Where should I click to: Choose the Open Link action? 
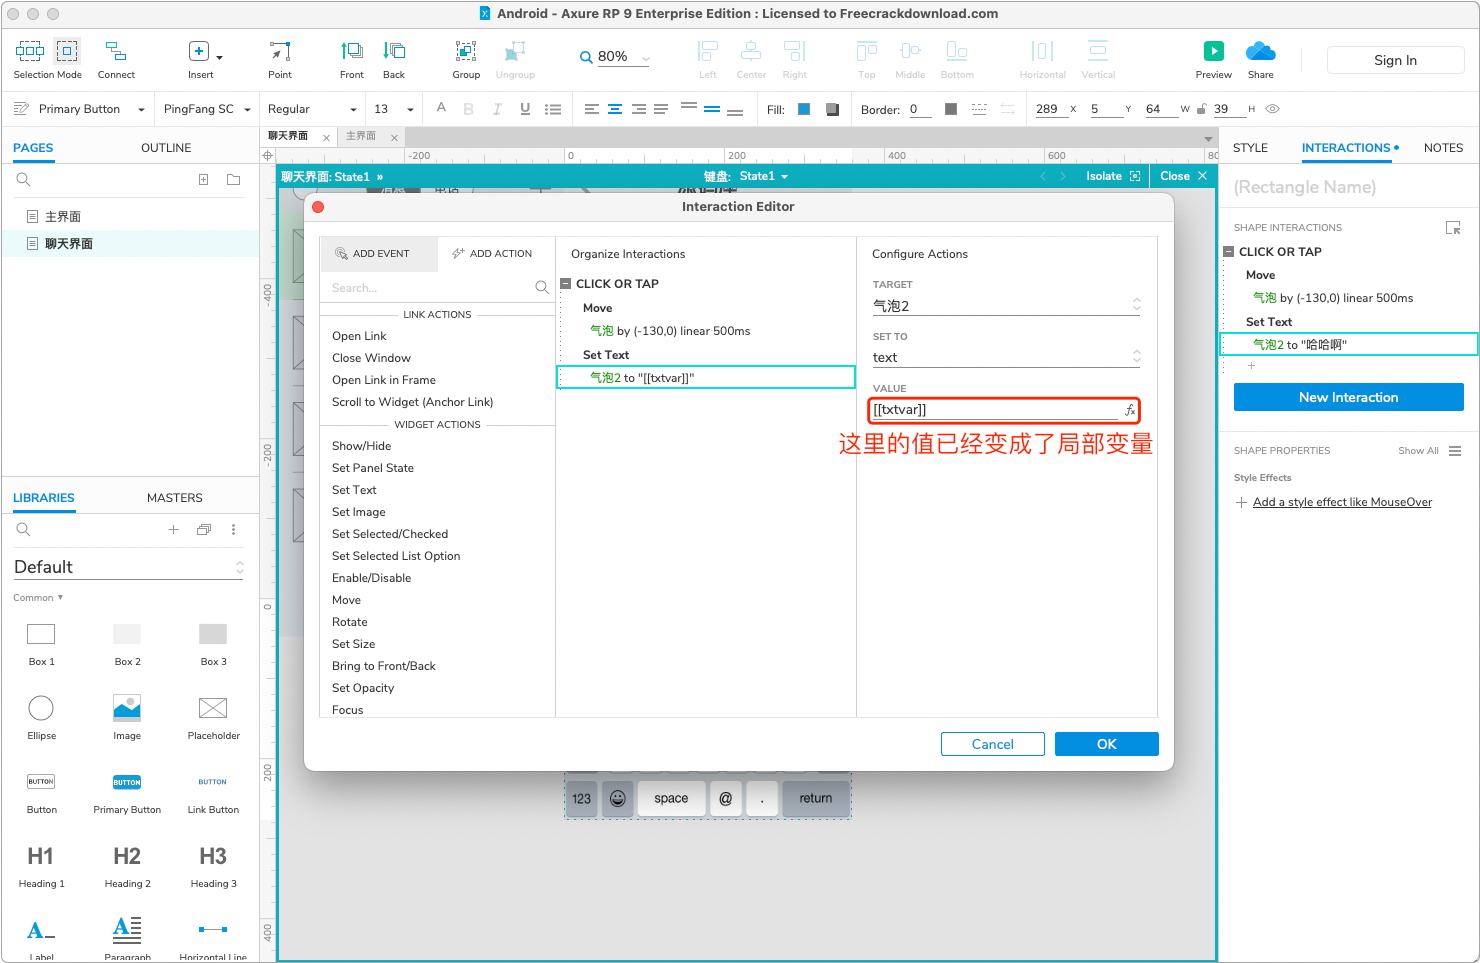(359, 336)
